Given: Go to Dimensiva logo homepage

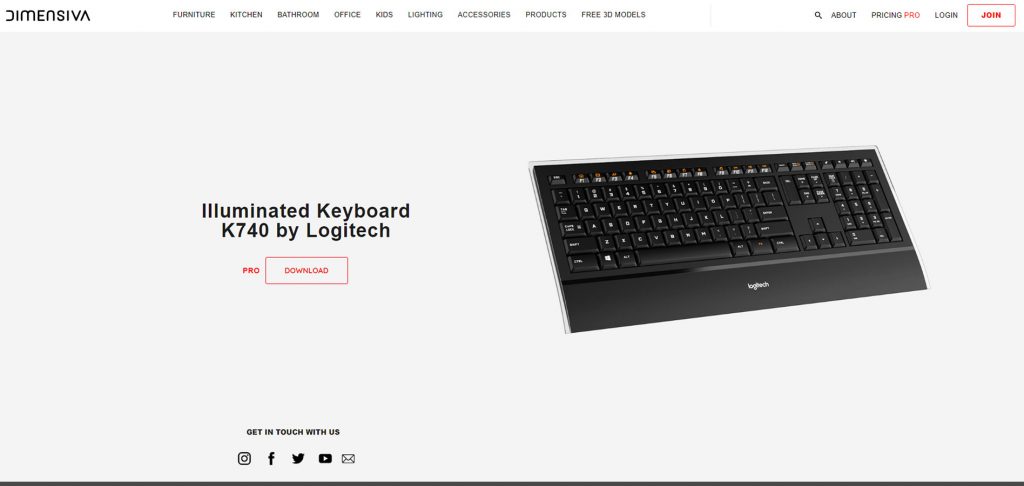Looking at the screenshot, I should [48, 15].
